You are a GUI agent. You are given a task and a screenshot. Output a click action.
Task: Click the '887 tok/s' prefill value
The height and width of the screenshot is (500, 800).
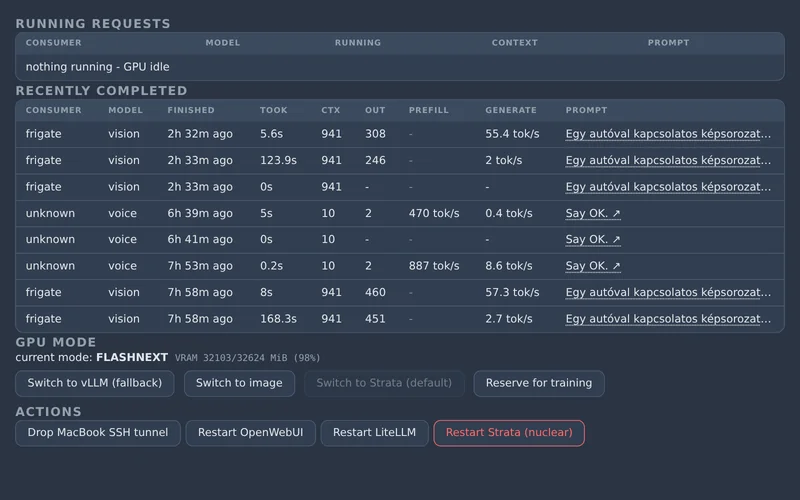coord(434,266)
